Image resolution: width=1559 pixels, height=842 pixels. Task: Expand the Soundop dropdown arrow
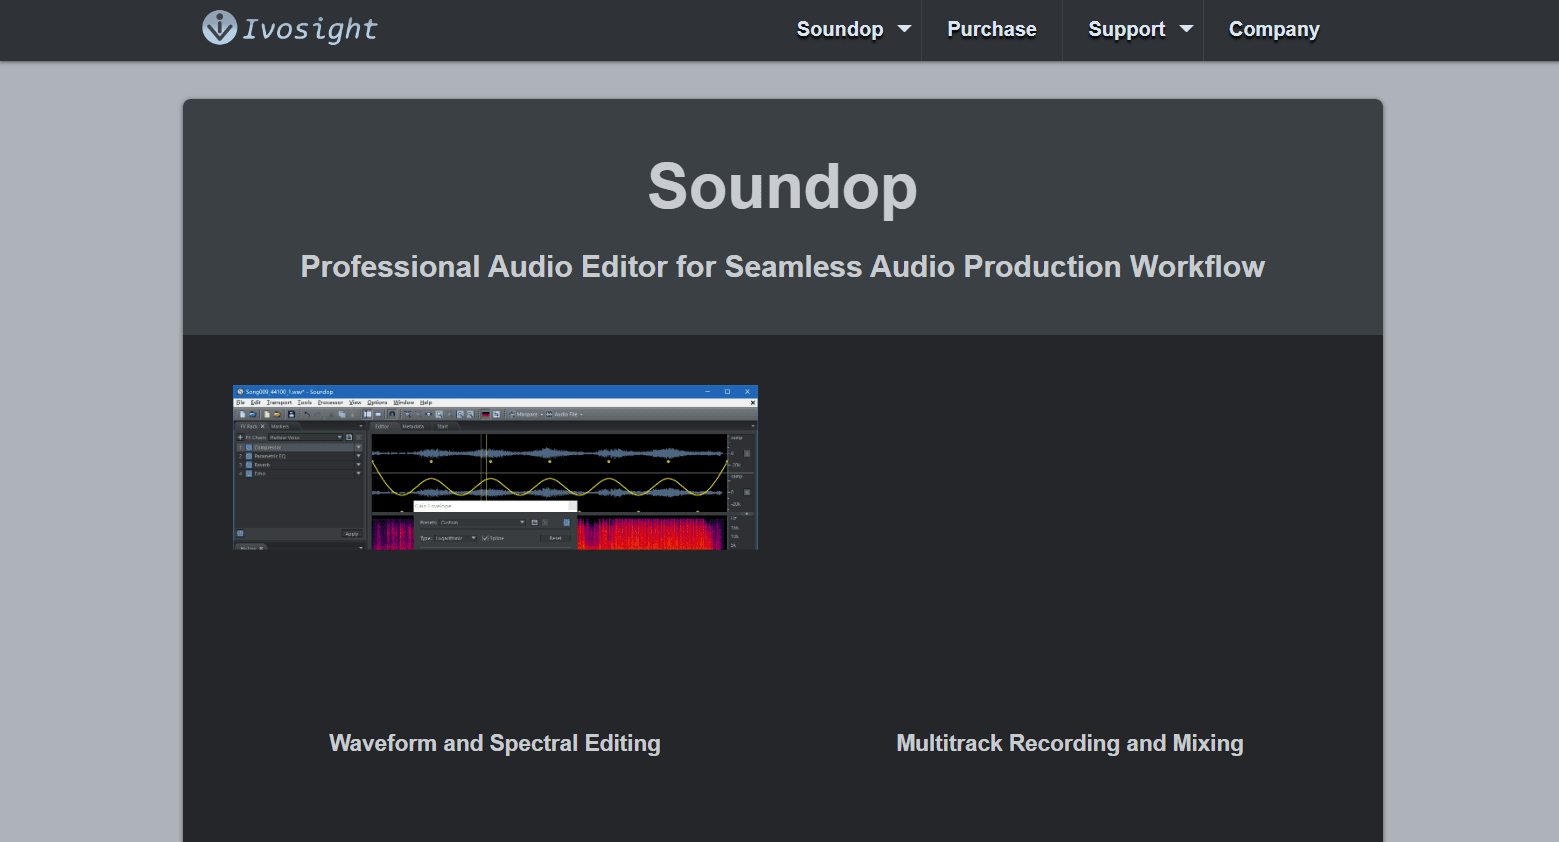tap(904, 29)
